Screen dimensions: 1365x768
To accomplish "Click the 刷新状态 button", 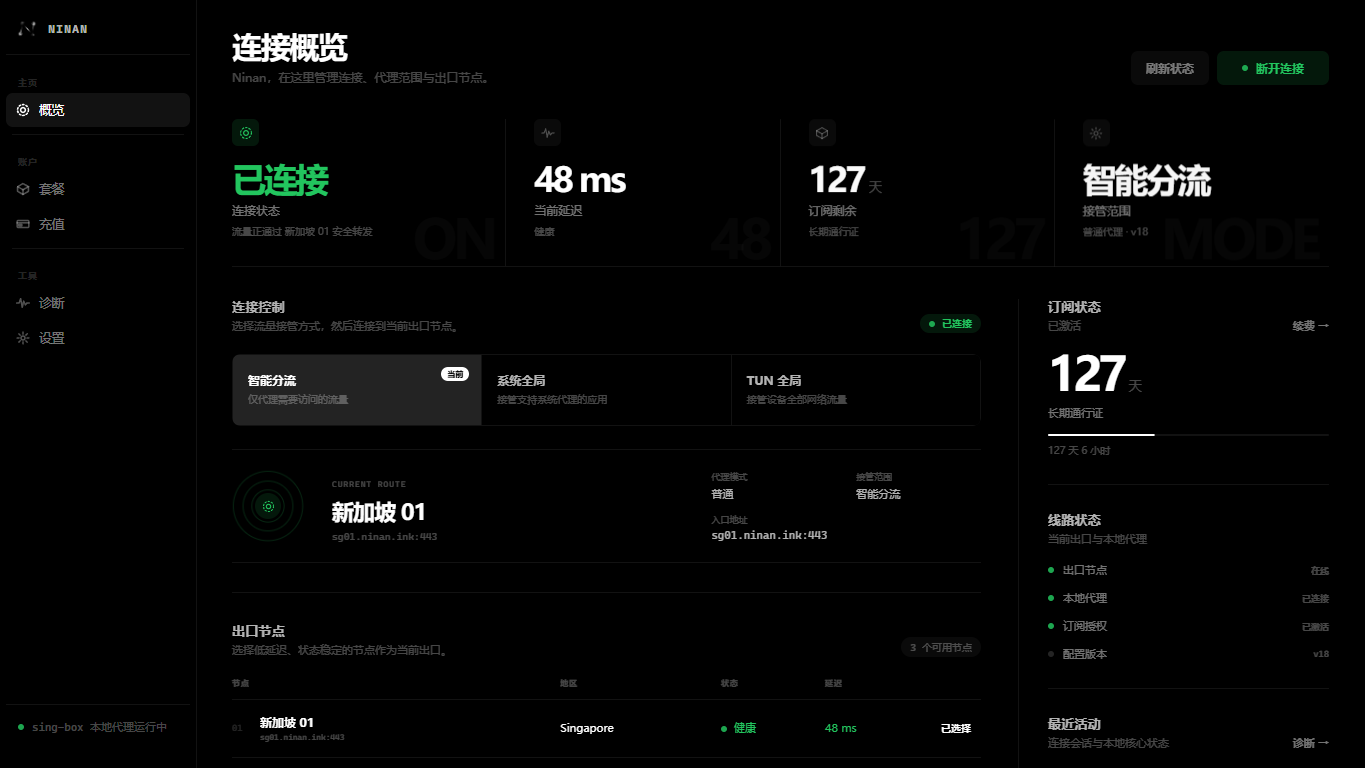I will tap(1170, 68).
